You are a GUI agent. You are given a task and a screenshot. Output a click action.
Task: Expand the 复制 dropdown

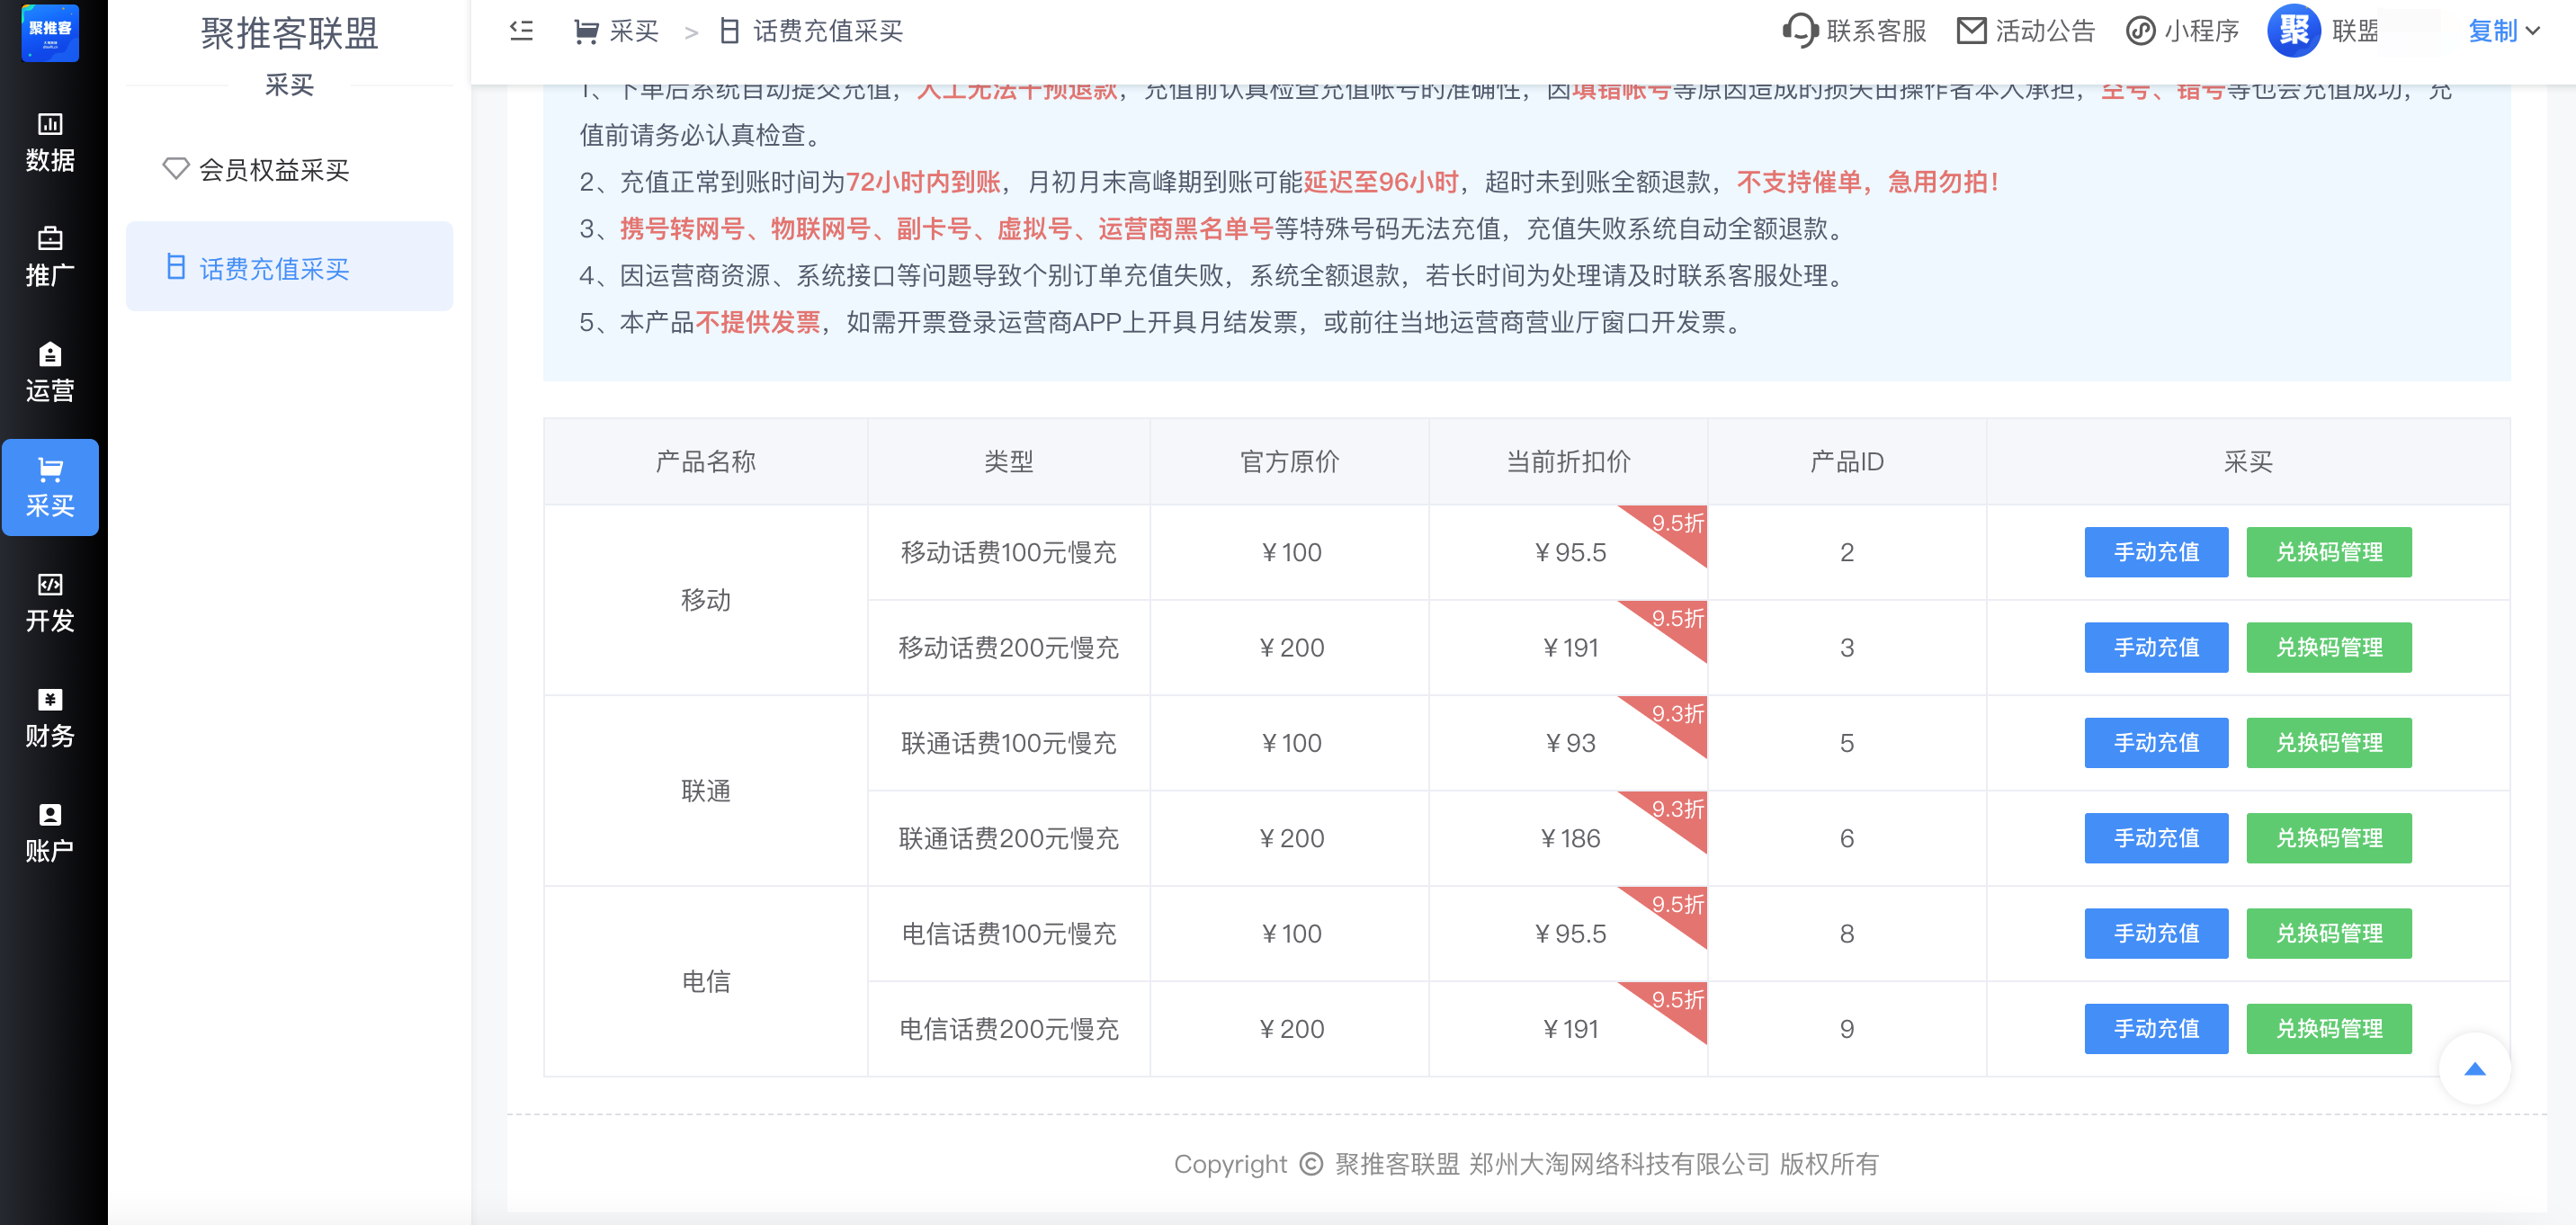point(2503,31)
